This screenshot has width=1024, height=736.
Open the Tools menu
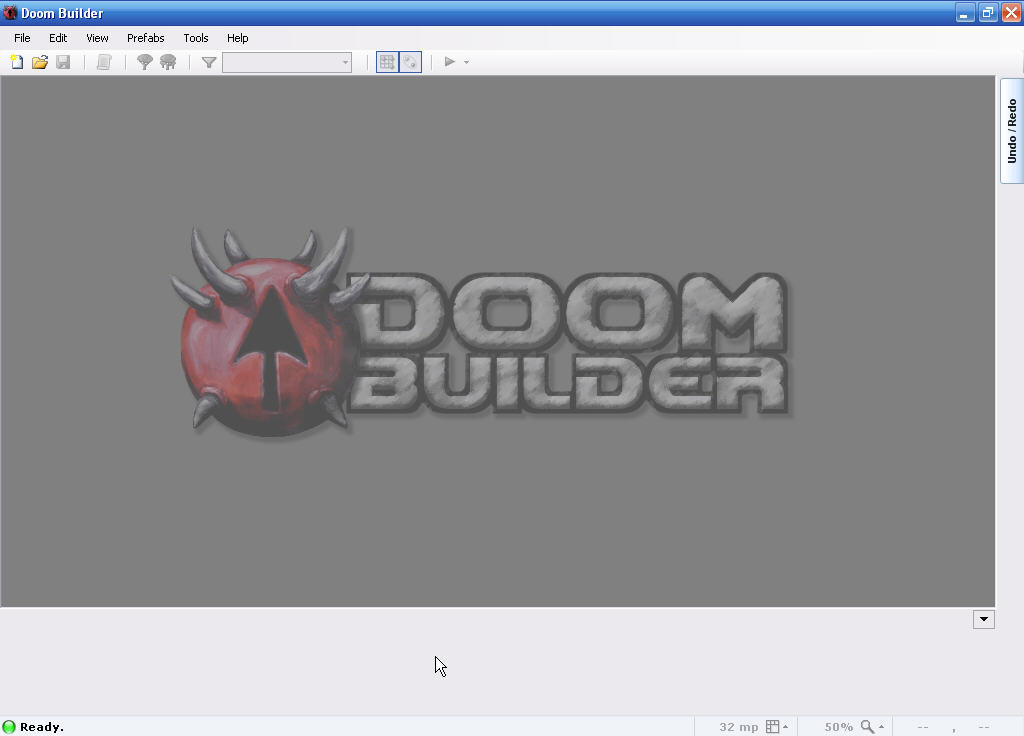tap(195, 38)
